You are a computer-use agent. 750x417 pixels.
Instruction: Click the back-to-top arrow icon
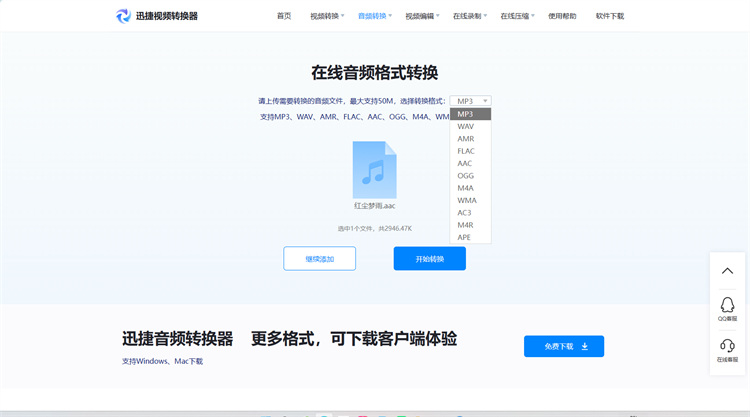tap(727, 271)
